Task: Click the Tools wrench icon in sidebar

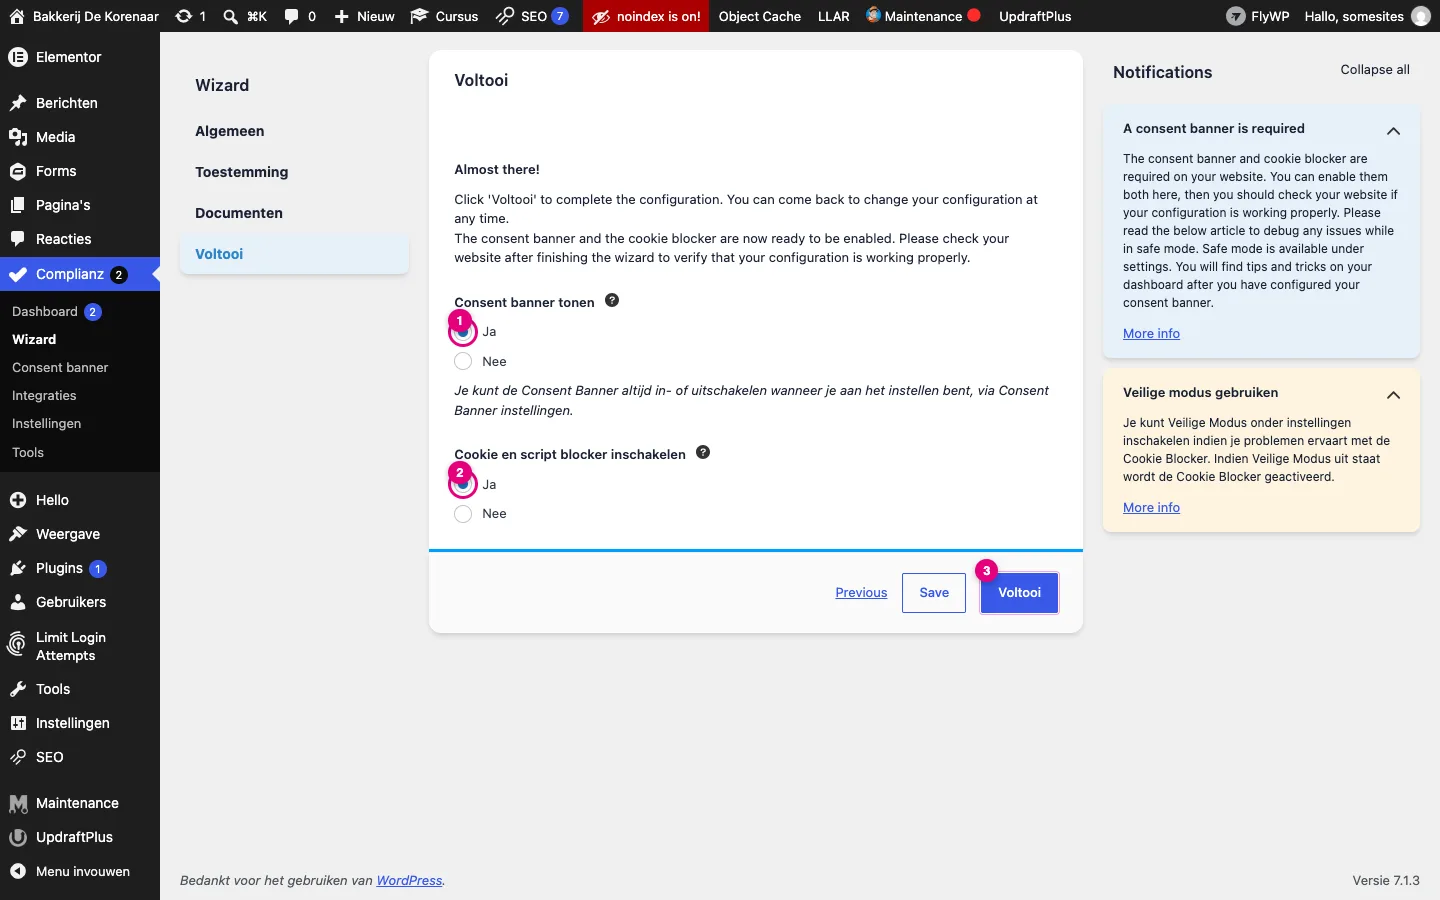Action: [x=18, y=689]
